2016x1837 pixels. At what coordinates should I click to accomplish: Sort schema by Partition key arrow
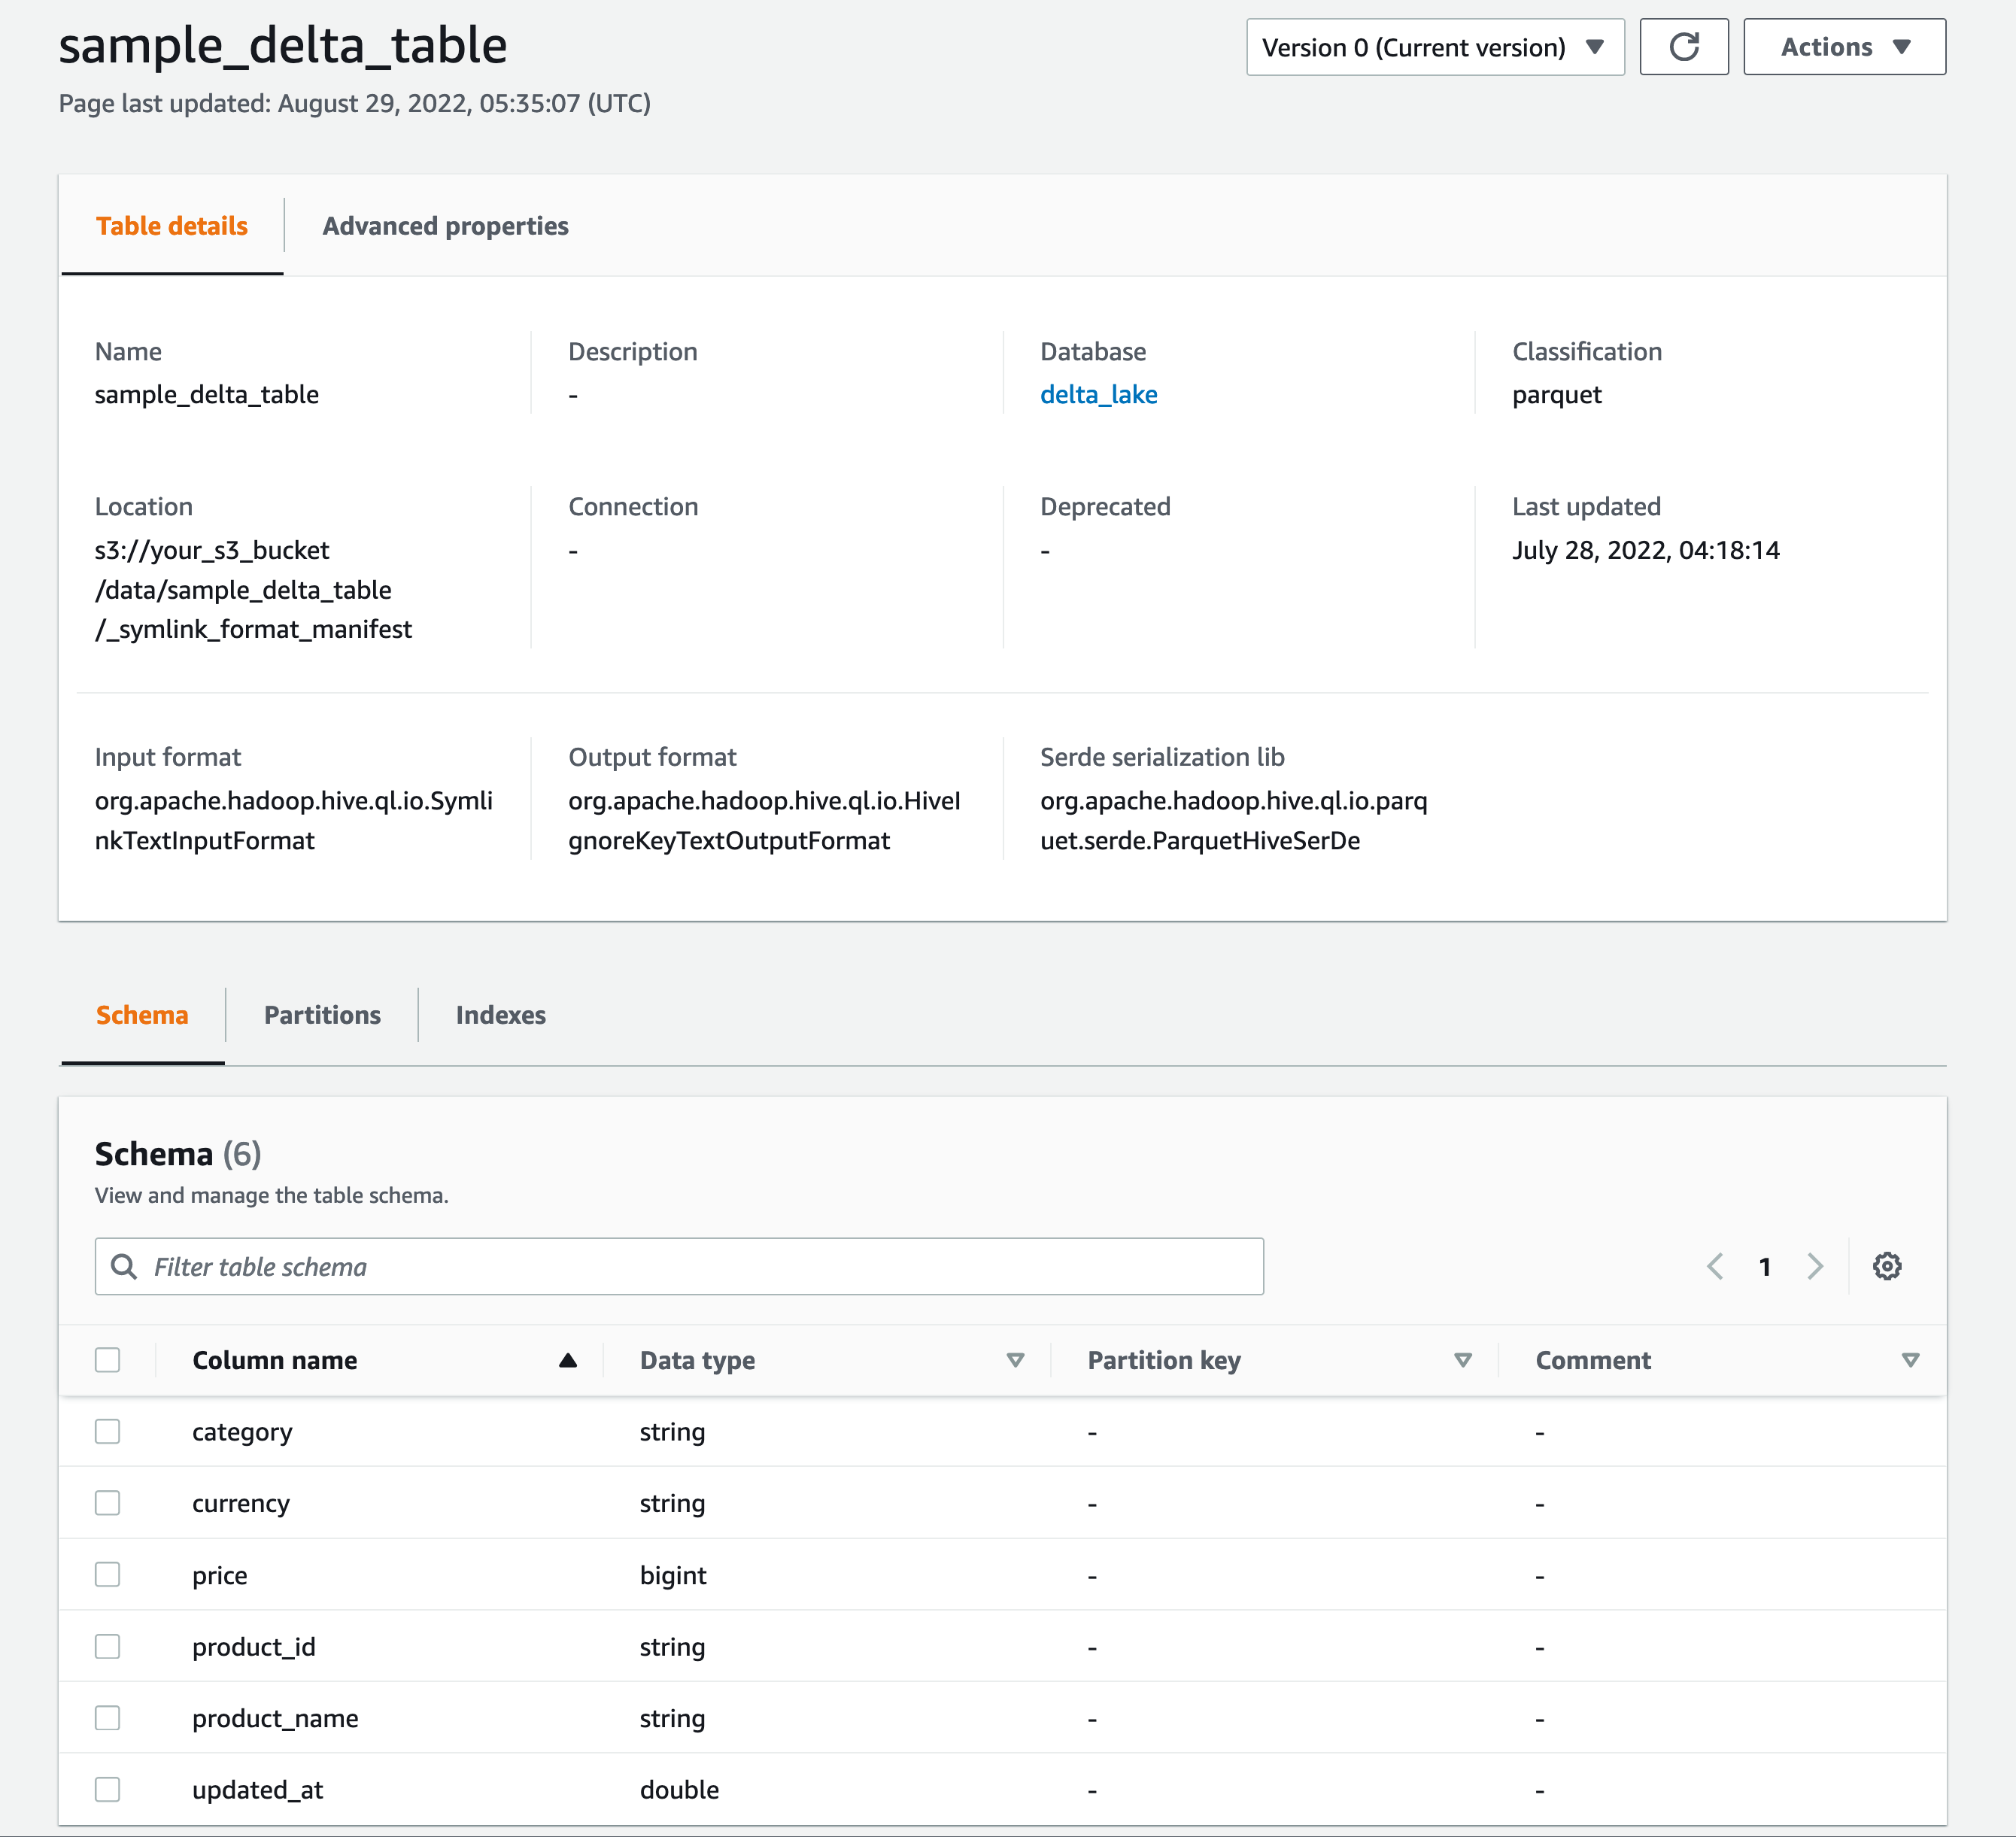click(x=1462, y=1360)
